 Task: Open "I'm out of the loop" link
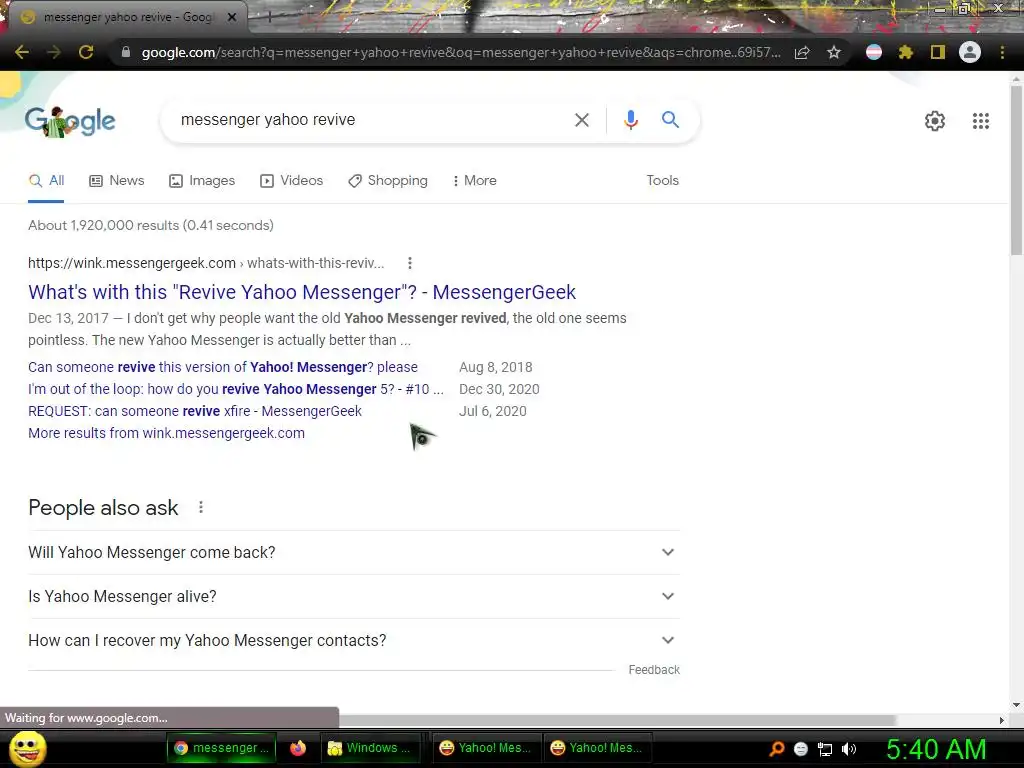click(x=236, y=389)
